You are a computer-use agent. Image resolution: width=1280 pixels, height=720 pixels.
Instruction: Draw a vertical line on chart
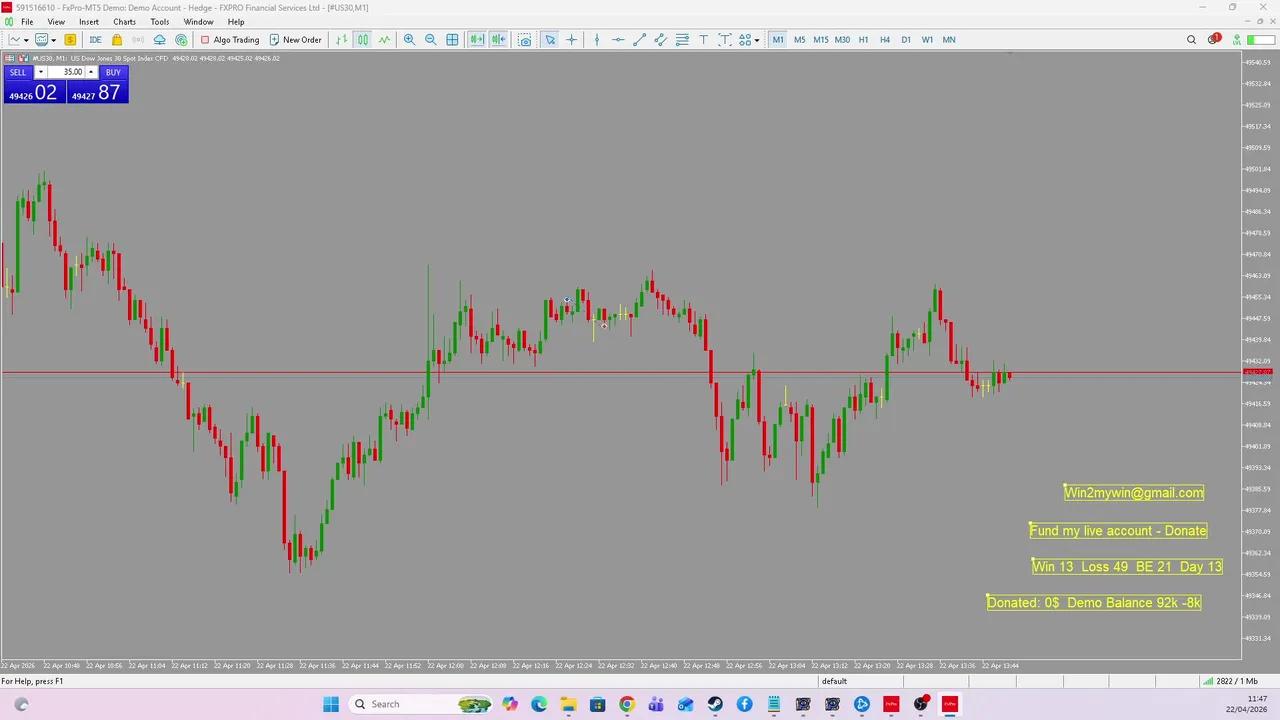(x=597, y=40)
